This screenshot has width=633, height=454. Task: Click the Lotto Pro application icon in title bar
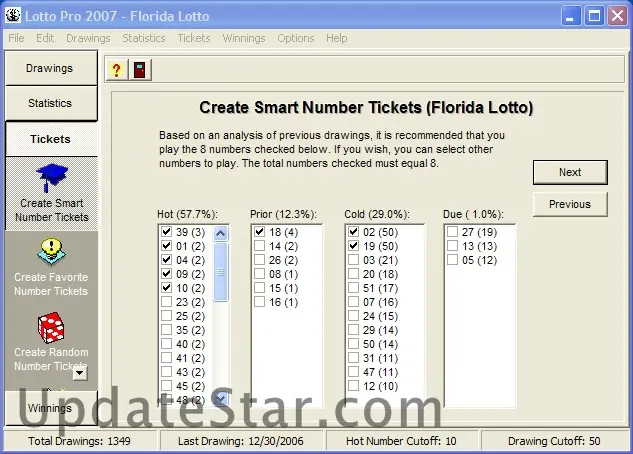pyautogui.click(x=13, y=16)
